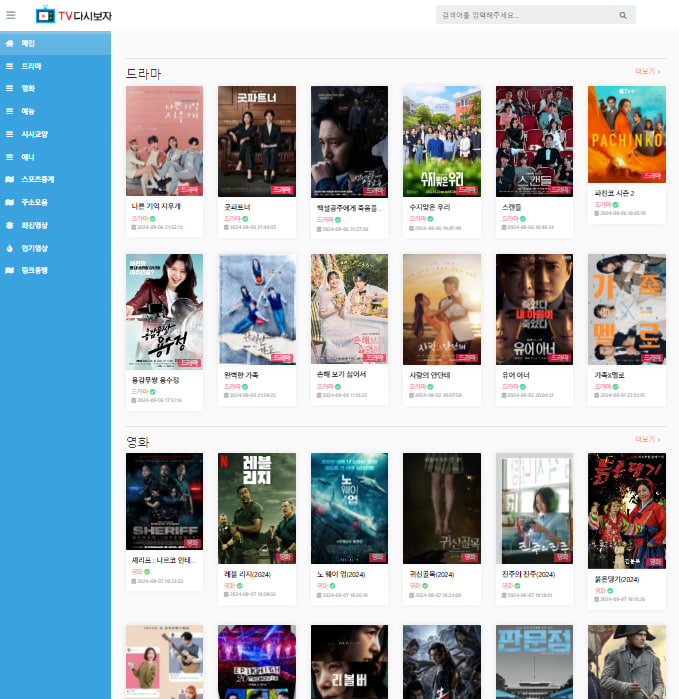Screen dimensions: 679x699
Task: Click 드라마 category tag under 완벽한 가족
Action: [232, 387]
